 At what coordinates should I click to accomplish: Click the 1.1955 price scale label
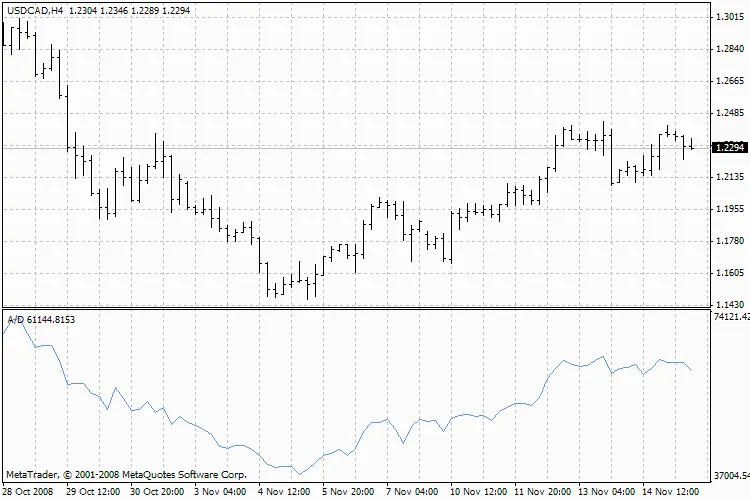[729, 209]
